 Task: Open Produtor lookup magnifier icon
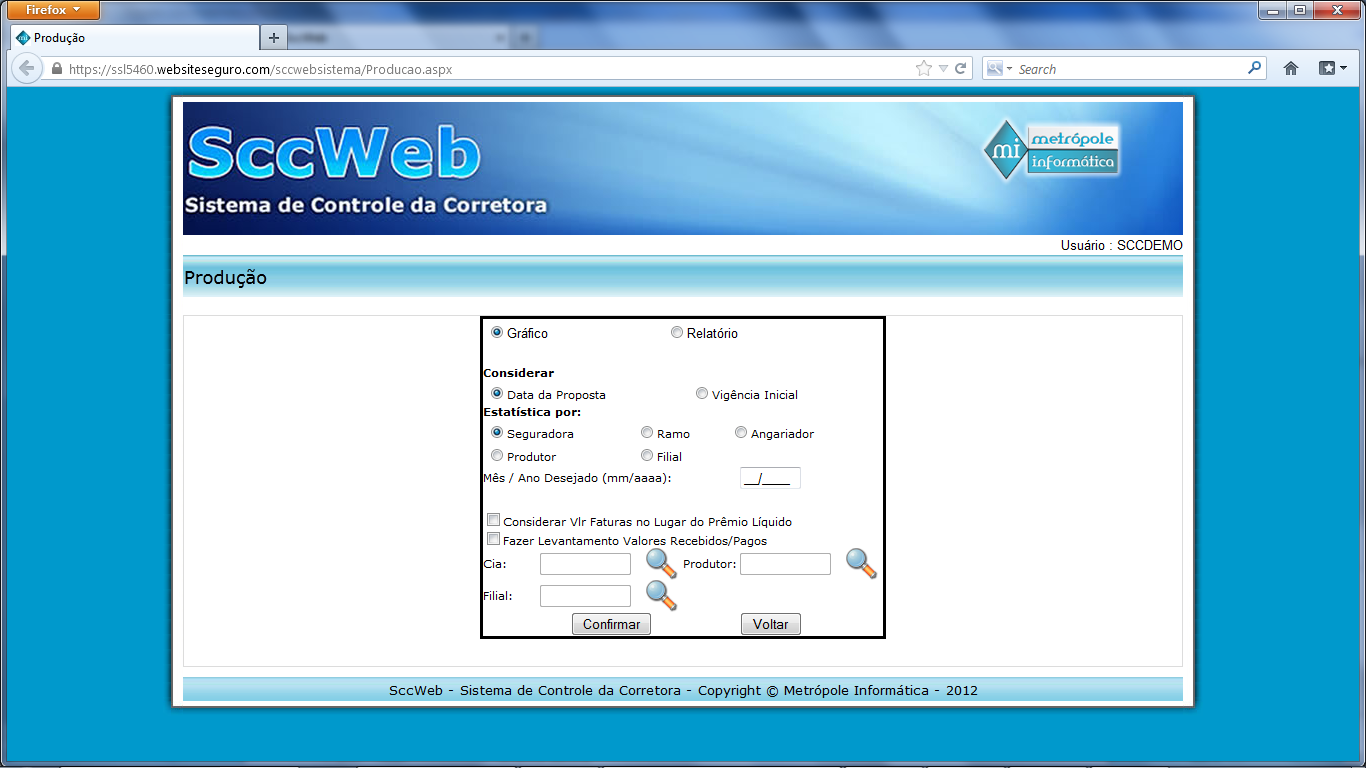pos(861,564)
